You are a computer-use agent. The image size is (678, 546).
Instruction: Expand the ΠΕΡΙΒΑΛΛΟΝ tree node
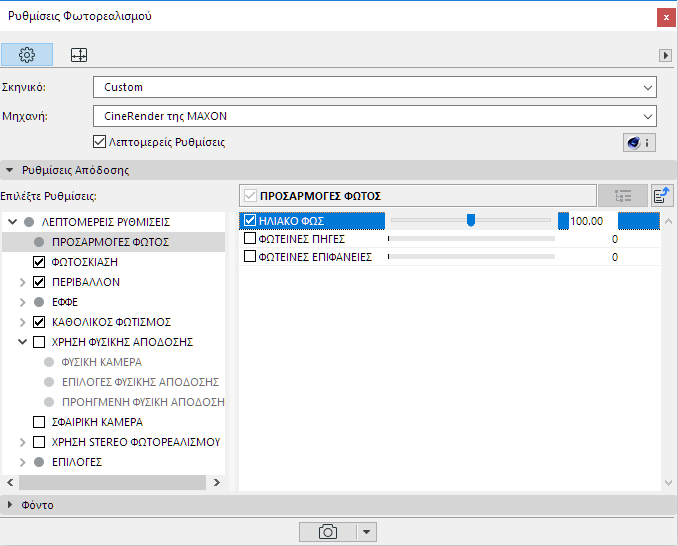click(x=22, y=282)
